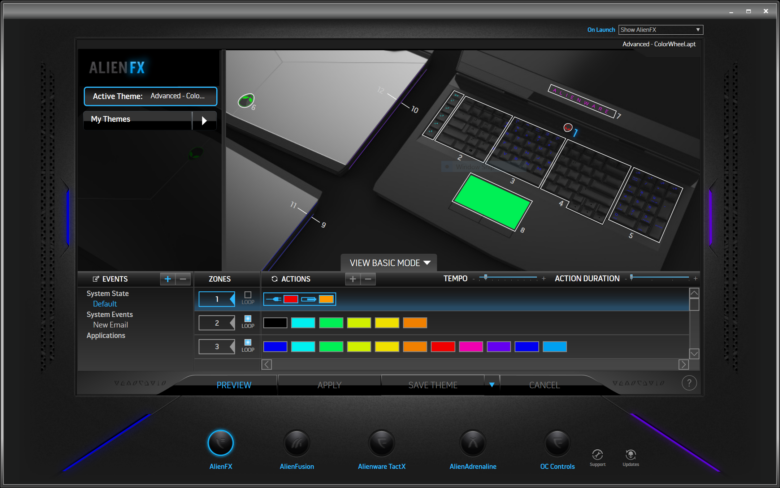This screenshot has height=488, width=780.
Task: Open the View Basic Mode dropdown
Action: click(389, 263)
